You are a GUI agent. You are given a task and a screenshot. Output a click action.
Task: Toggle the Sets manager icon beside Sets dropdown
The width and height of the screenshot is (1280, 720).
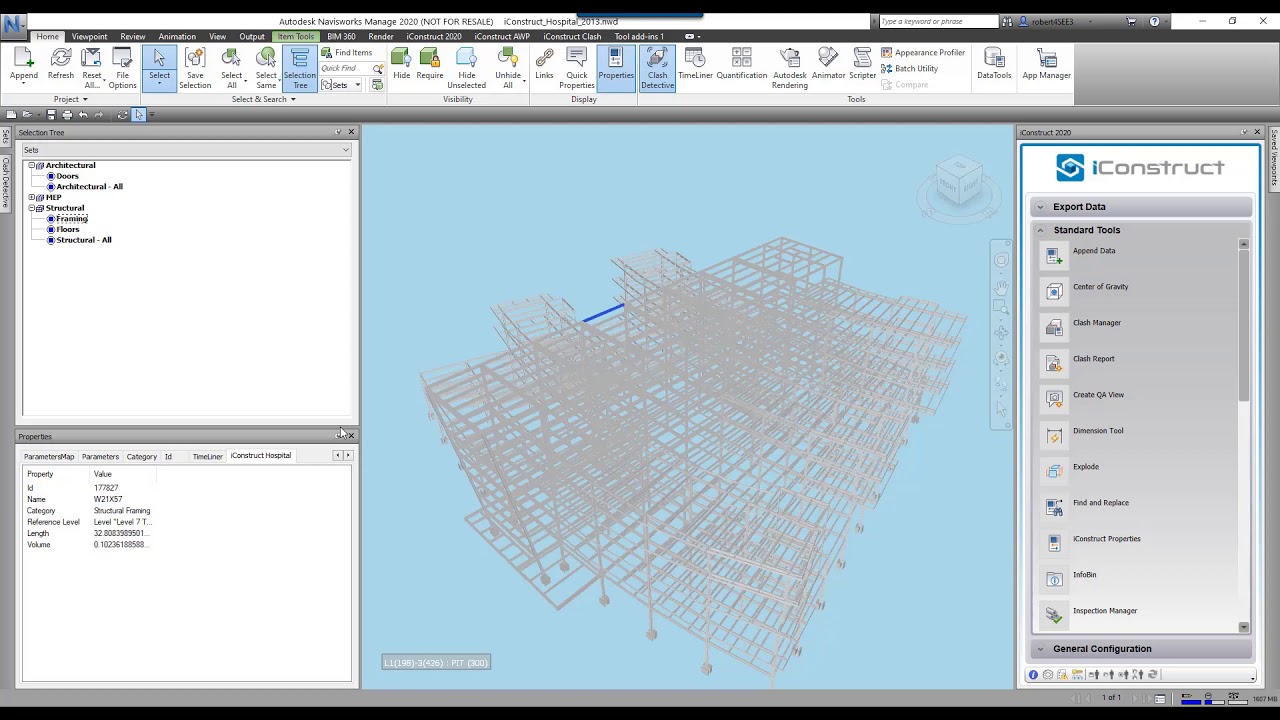point(377,85)
